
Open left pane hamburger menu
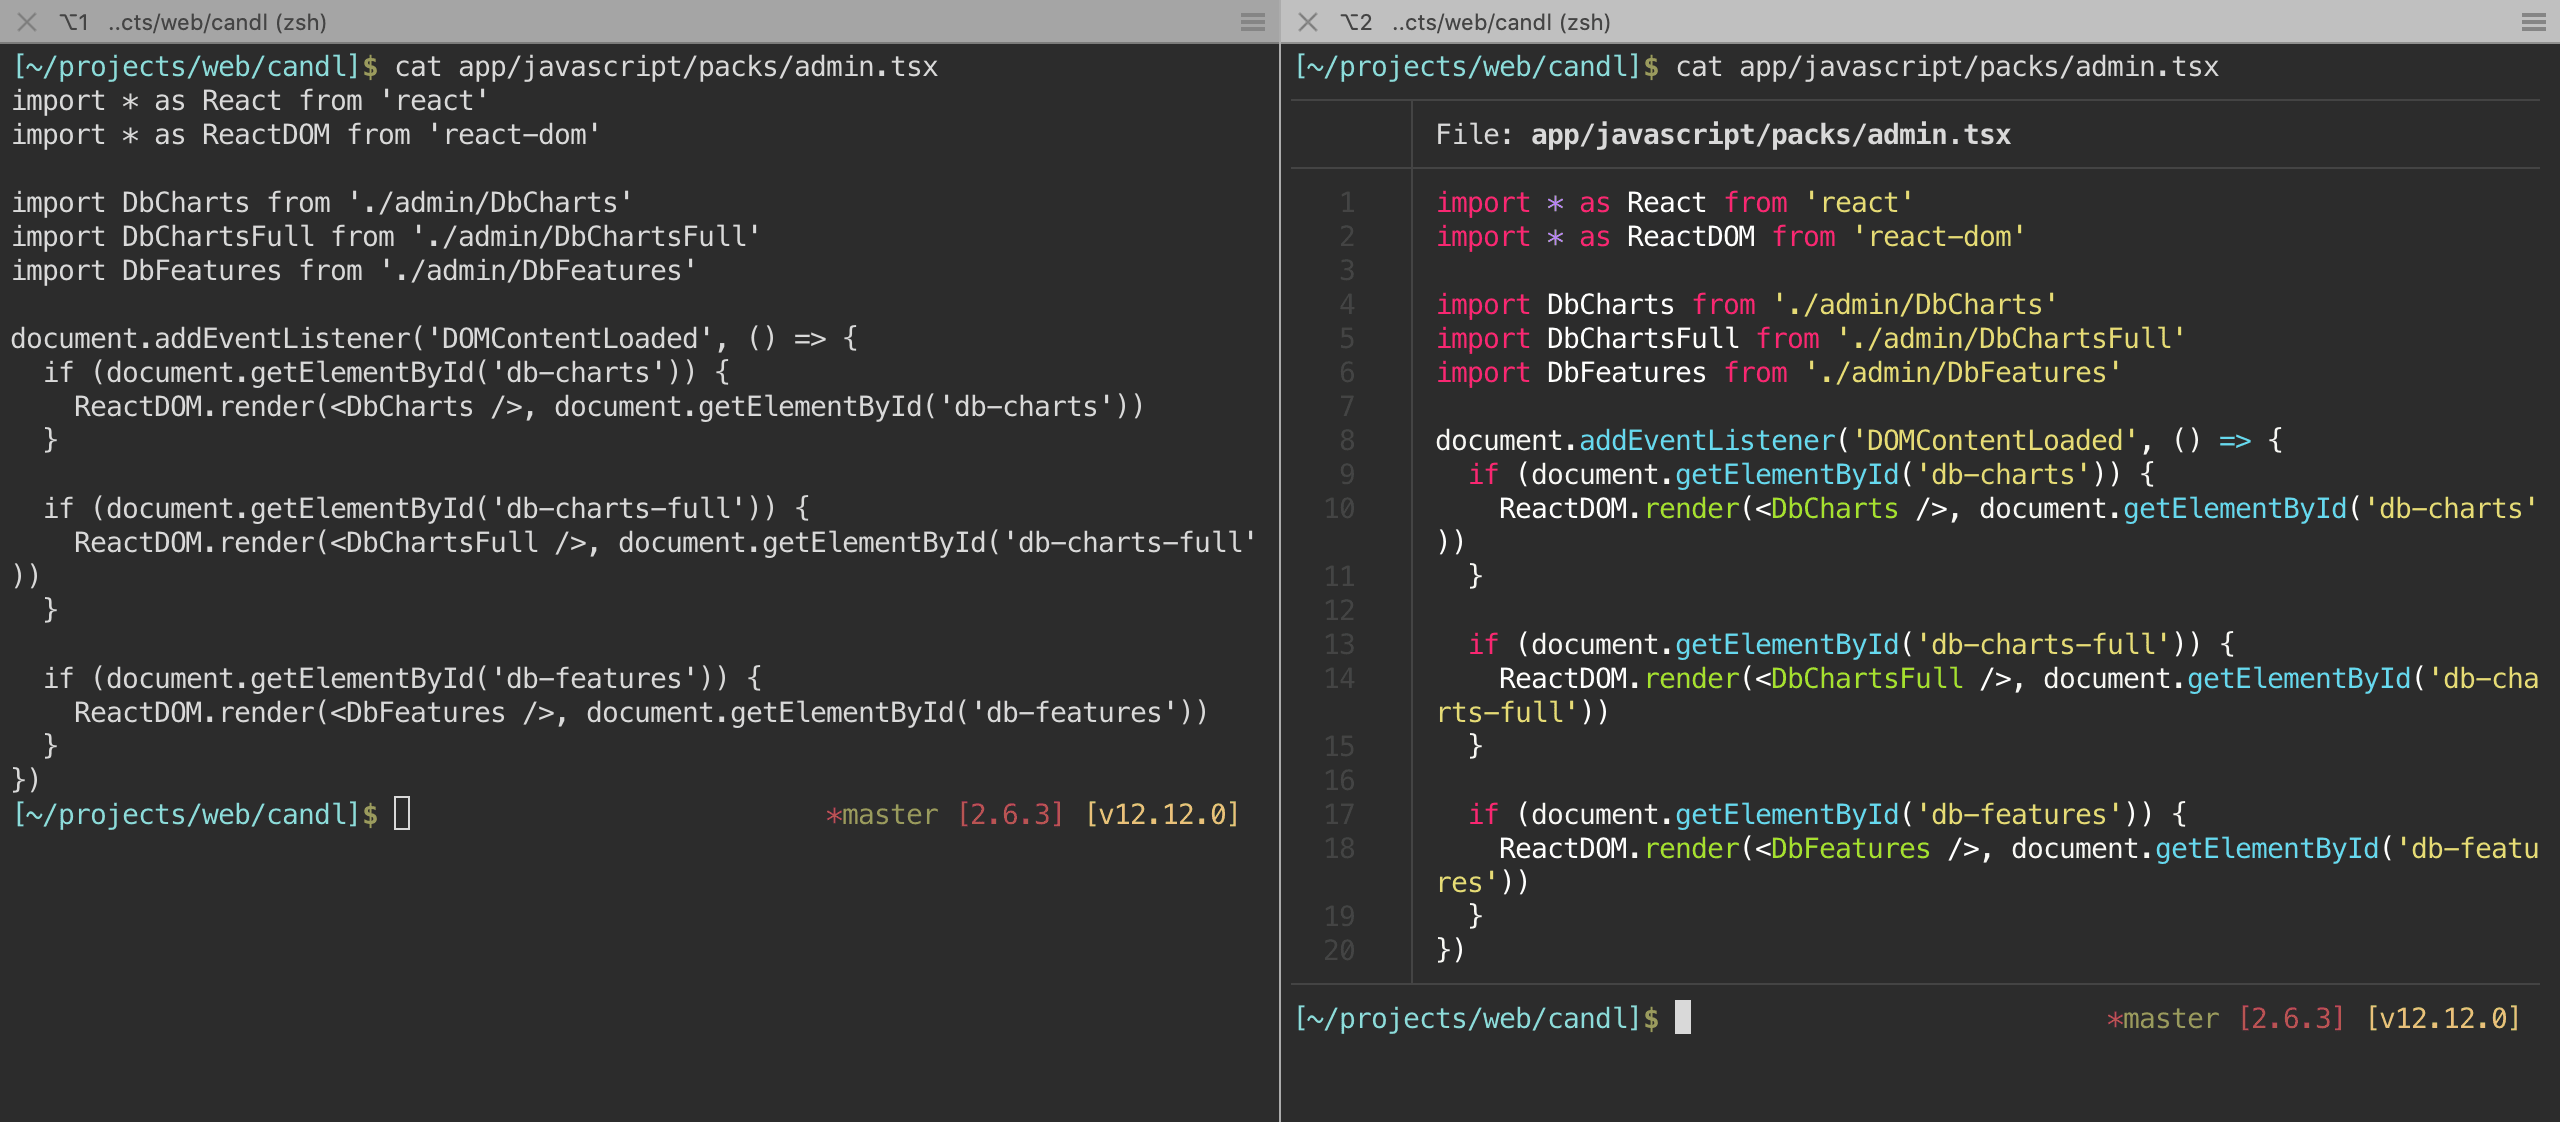pos(1252,22)
